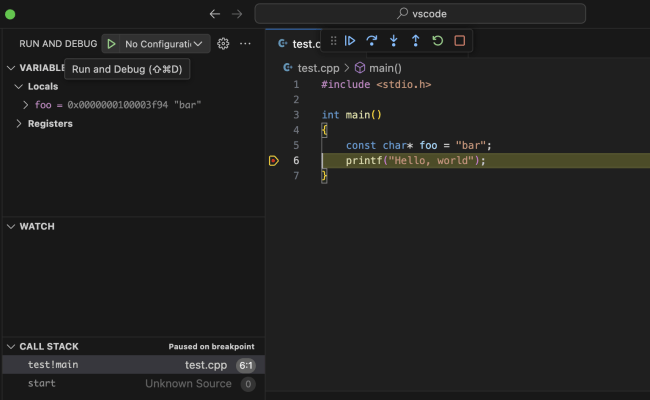Click the 6:1 line badge
Screen dimensions: 650x400
(x=246, y=365)
